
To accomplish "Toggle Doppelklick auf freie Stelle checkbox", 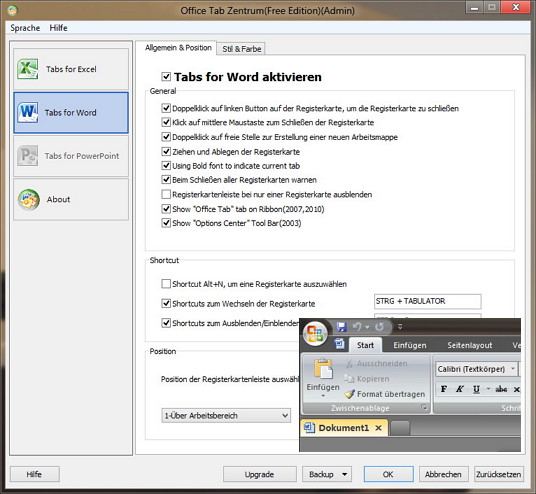I will click(x=166, y=137).
